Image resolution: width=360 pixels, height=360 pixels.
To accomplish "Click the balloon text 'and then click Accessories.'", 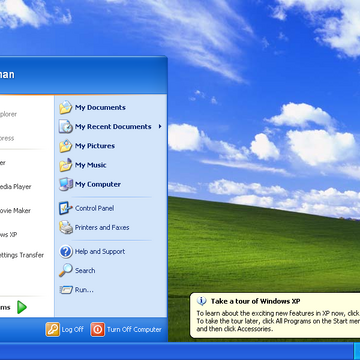I will tap(235, 329).
